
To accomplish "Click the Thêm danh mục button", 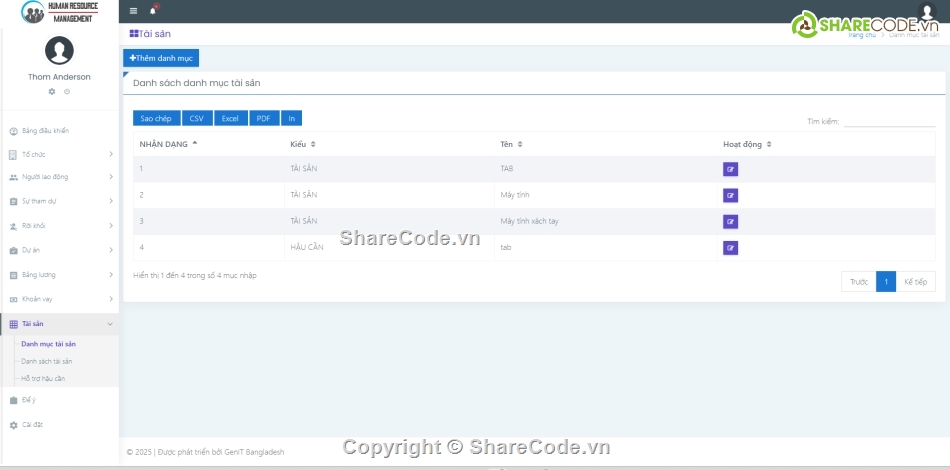I will tap(161, 58).
